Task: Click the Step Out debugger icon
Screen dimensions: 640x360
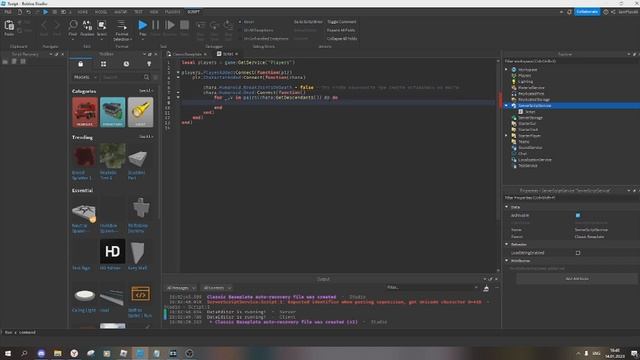Action: click(x=228, y=25)
